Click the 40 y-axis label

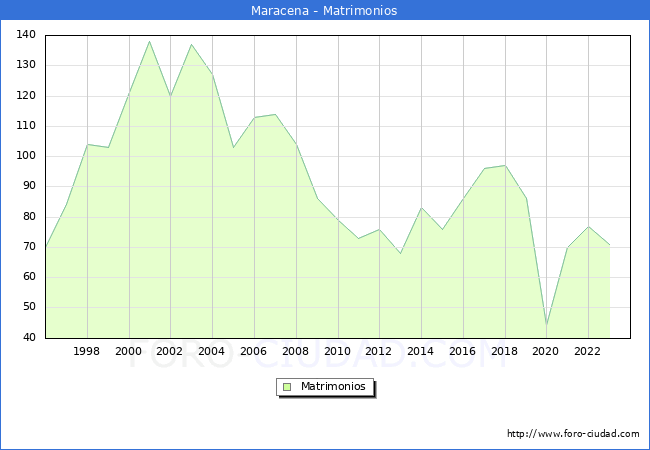coord(29,337)
